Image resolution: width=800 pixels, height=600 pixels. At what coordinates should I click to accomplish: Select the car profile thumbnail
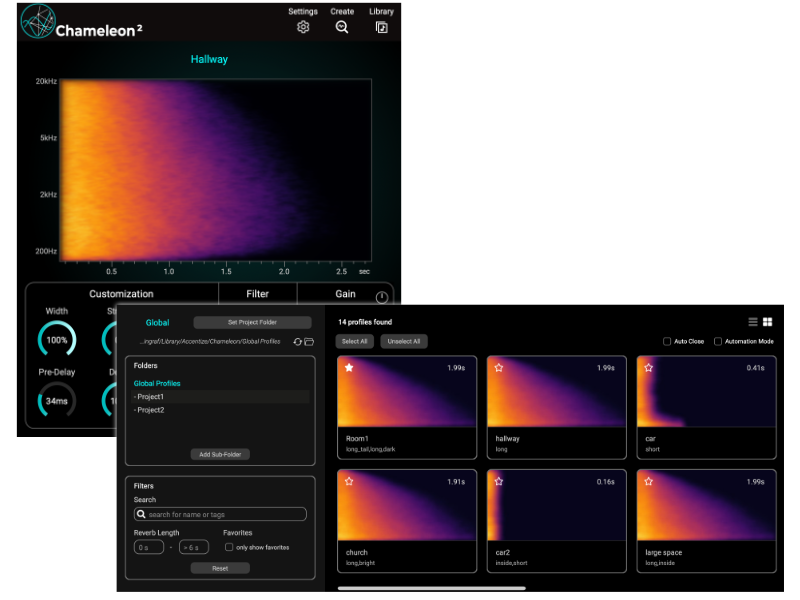706,392
